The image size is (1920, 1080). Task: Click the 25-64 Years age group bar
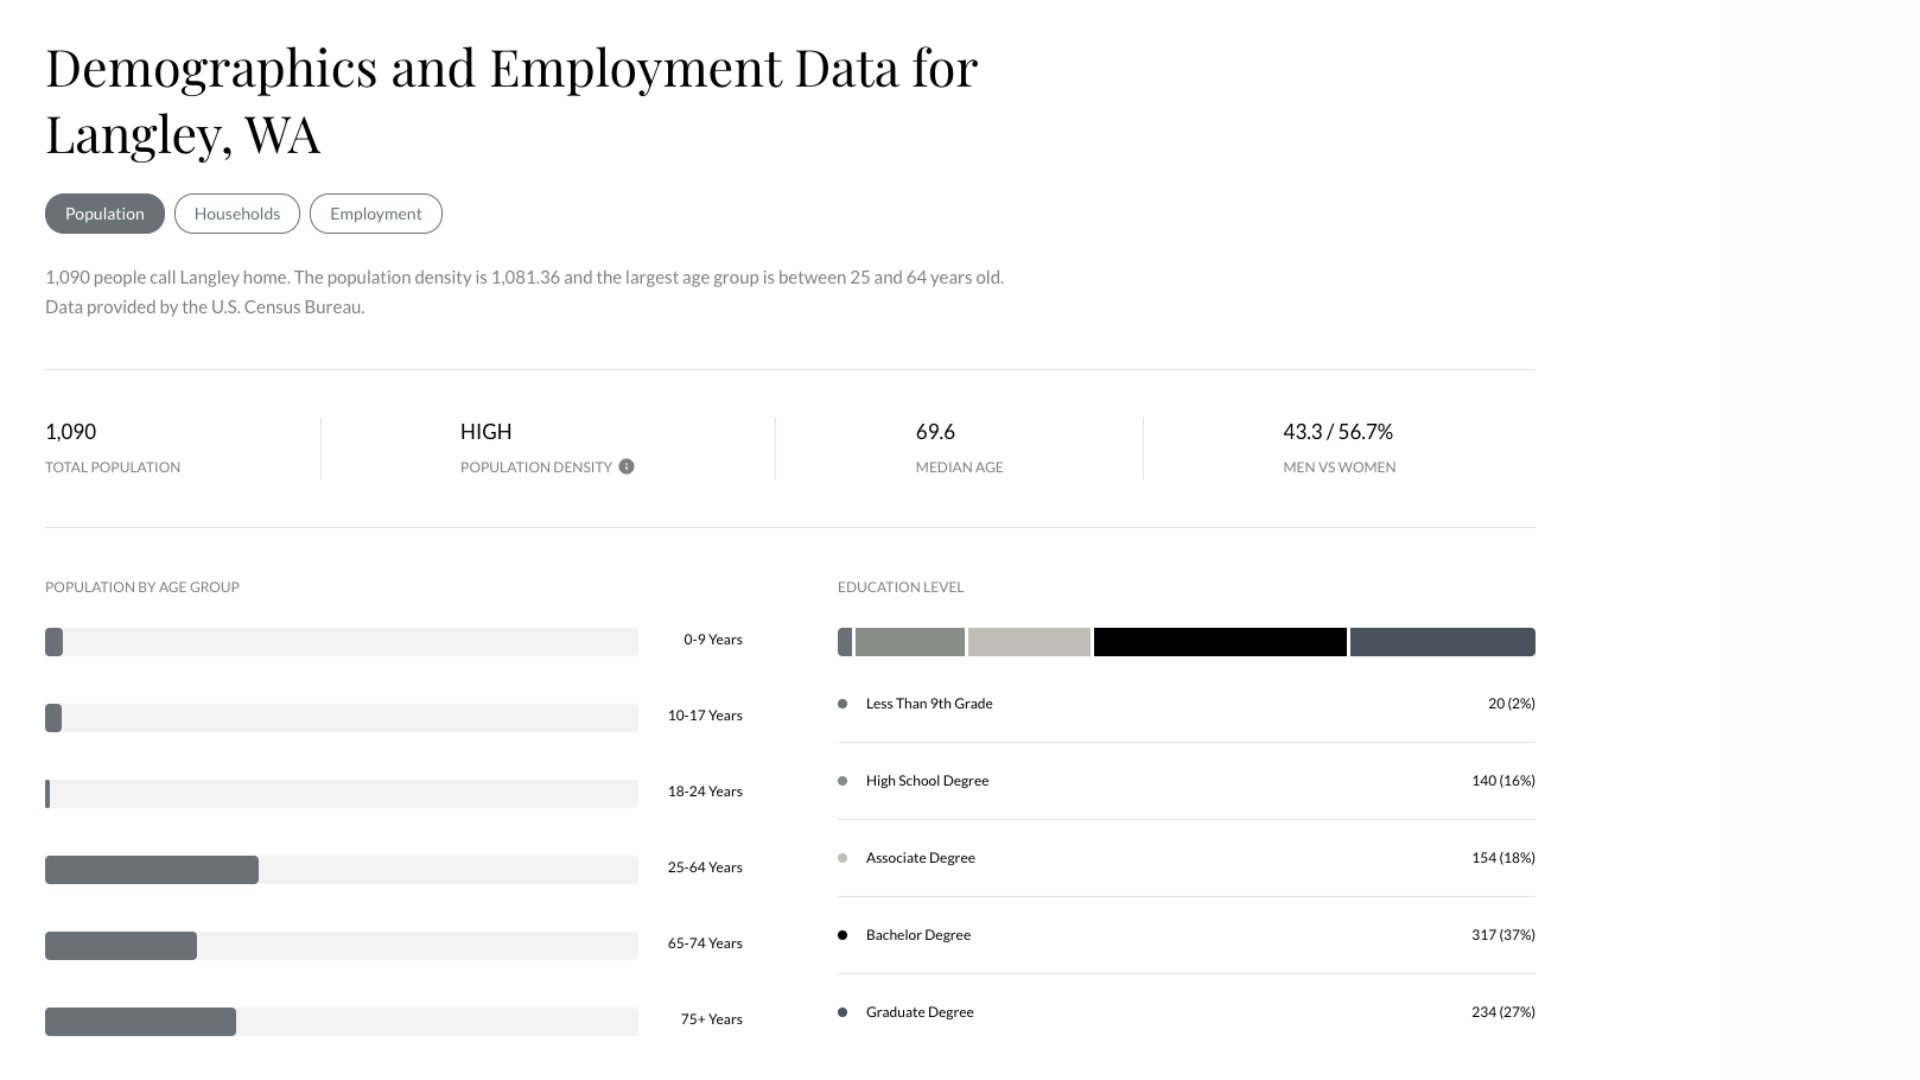[152, 870]
